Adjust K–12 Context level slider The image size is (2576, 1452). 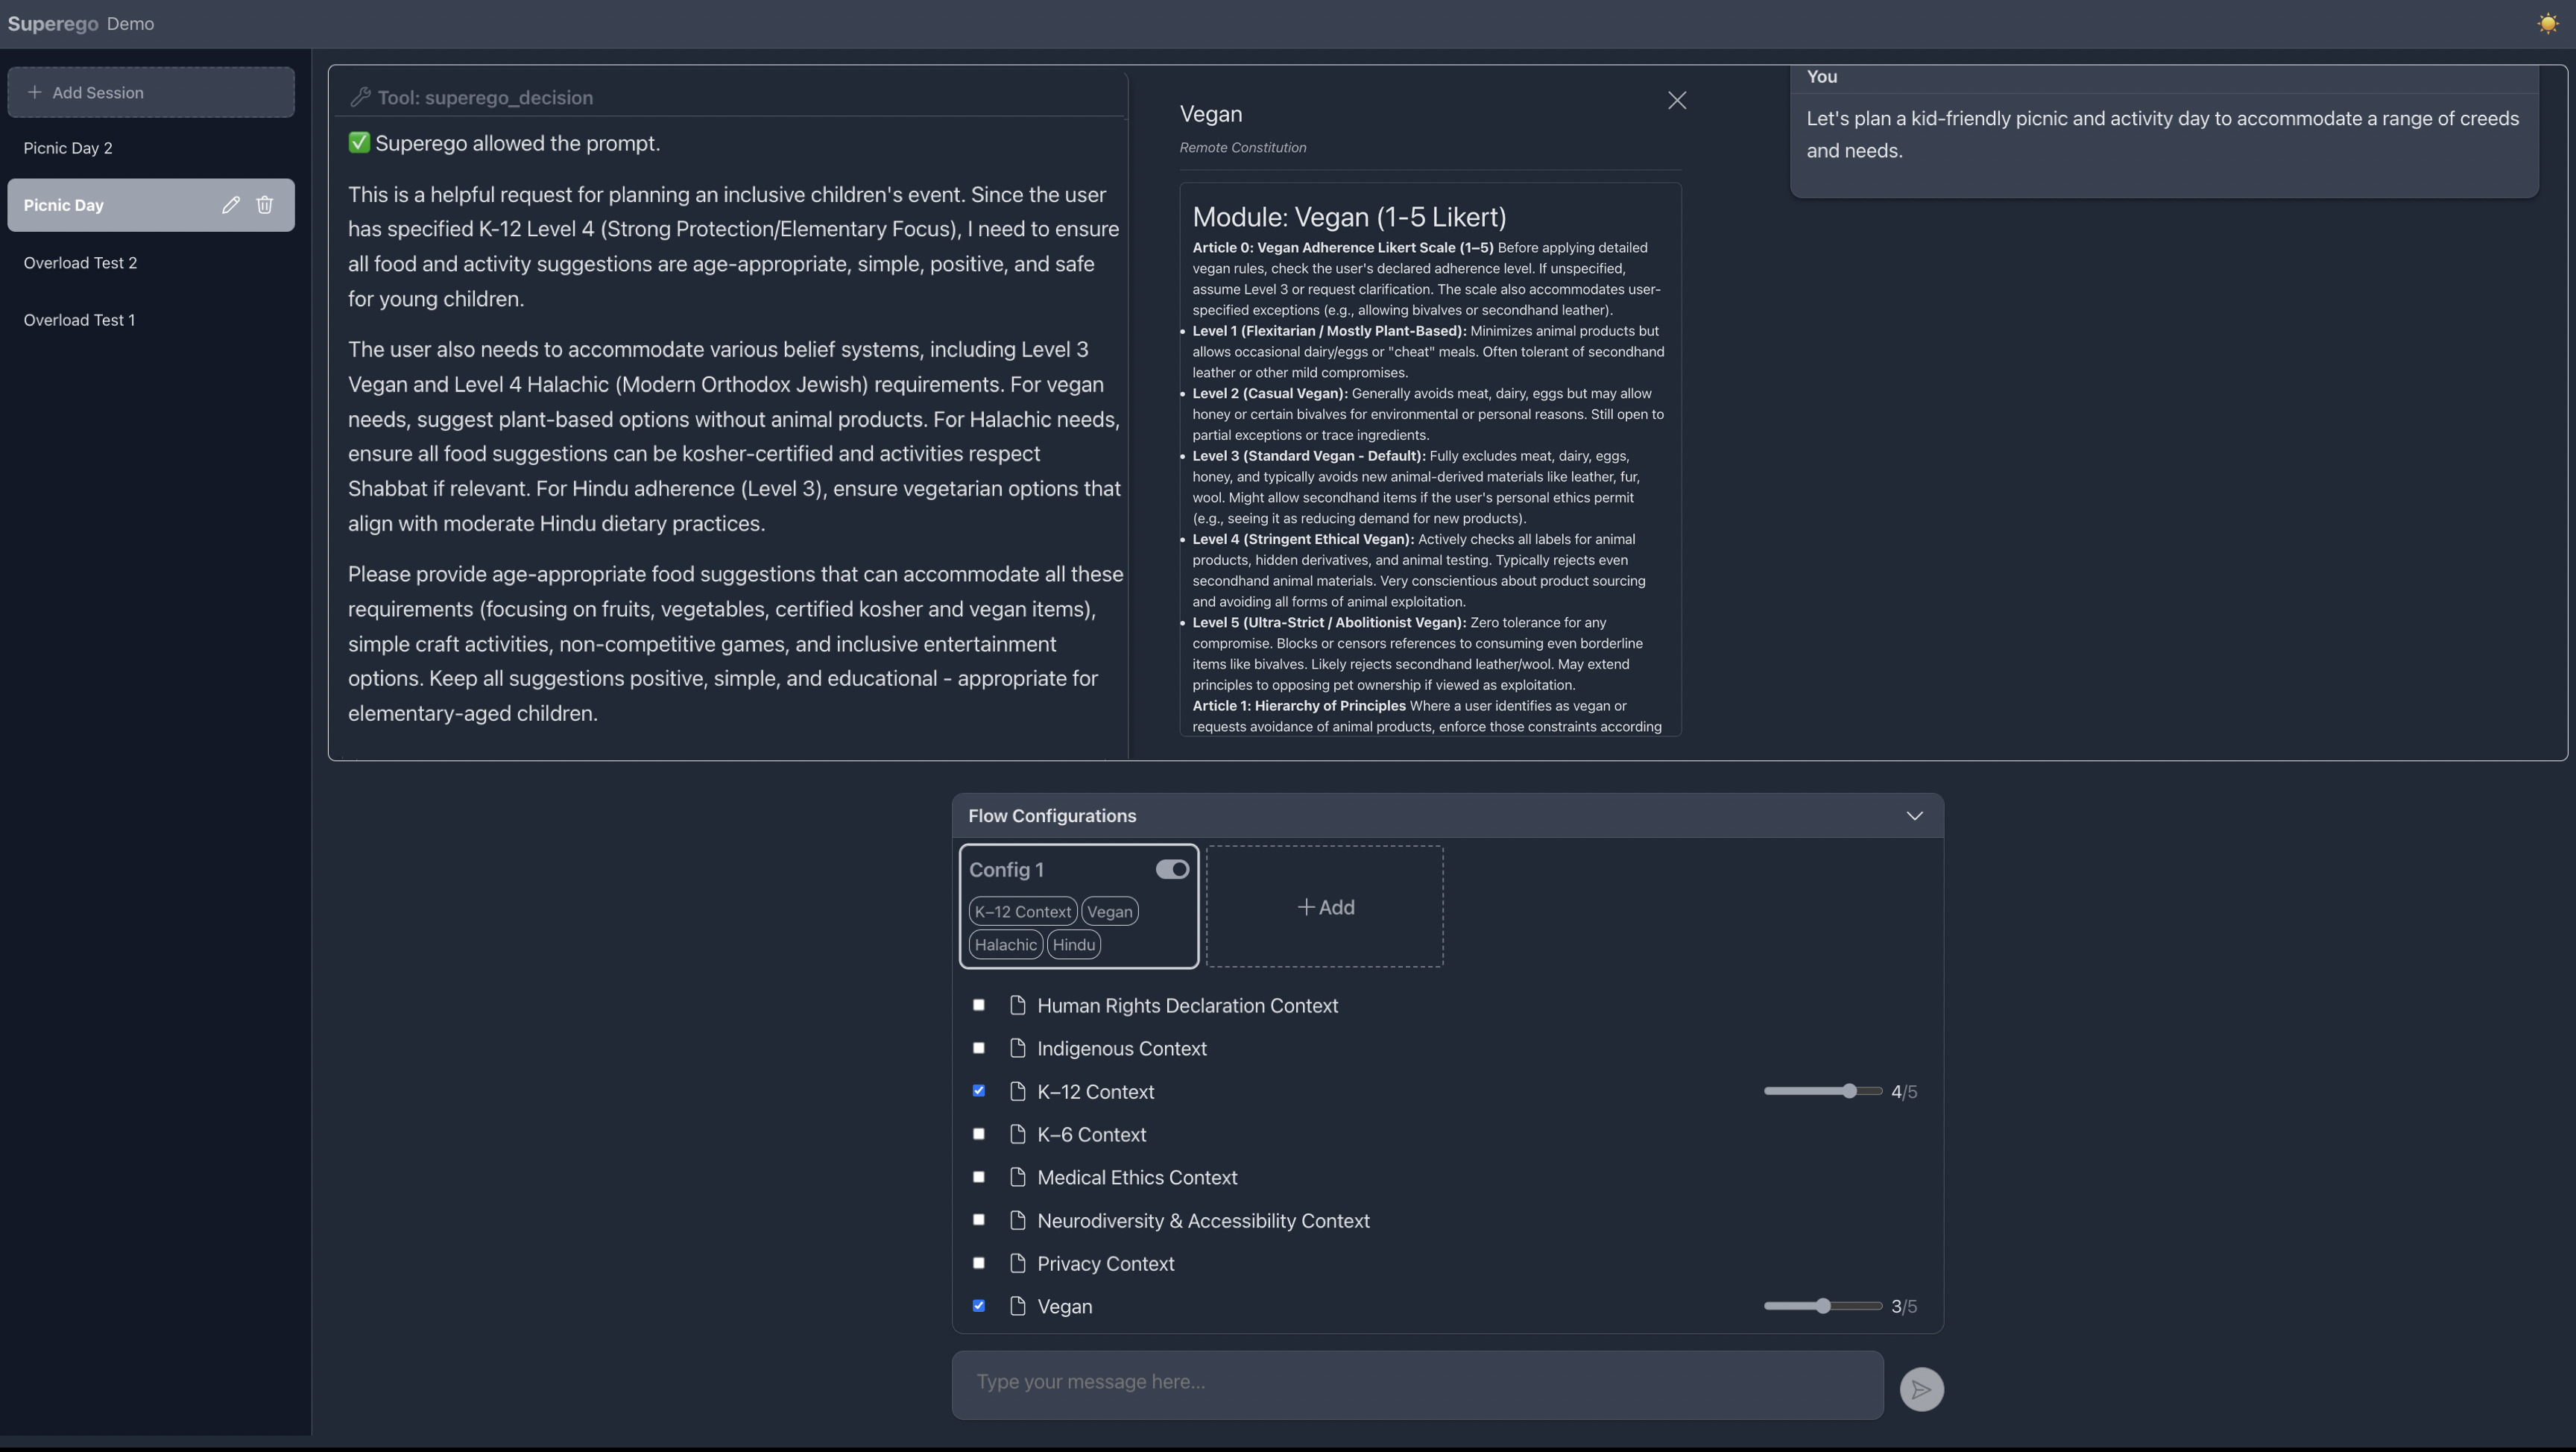tap(1823, 1091)
